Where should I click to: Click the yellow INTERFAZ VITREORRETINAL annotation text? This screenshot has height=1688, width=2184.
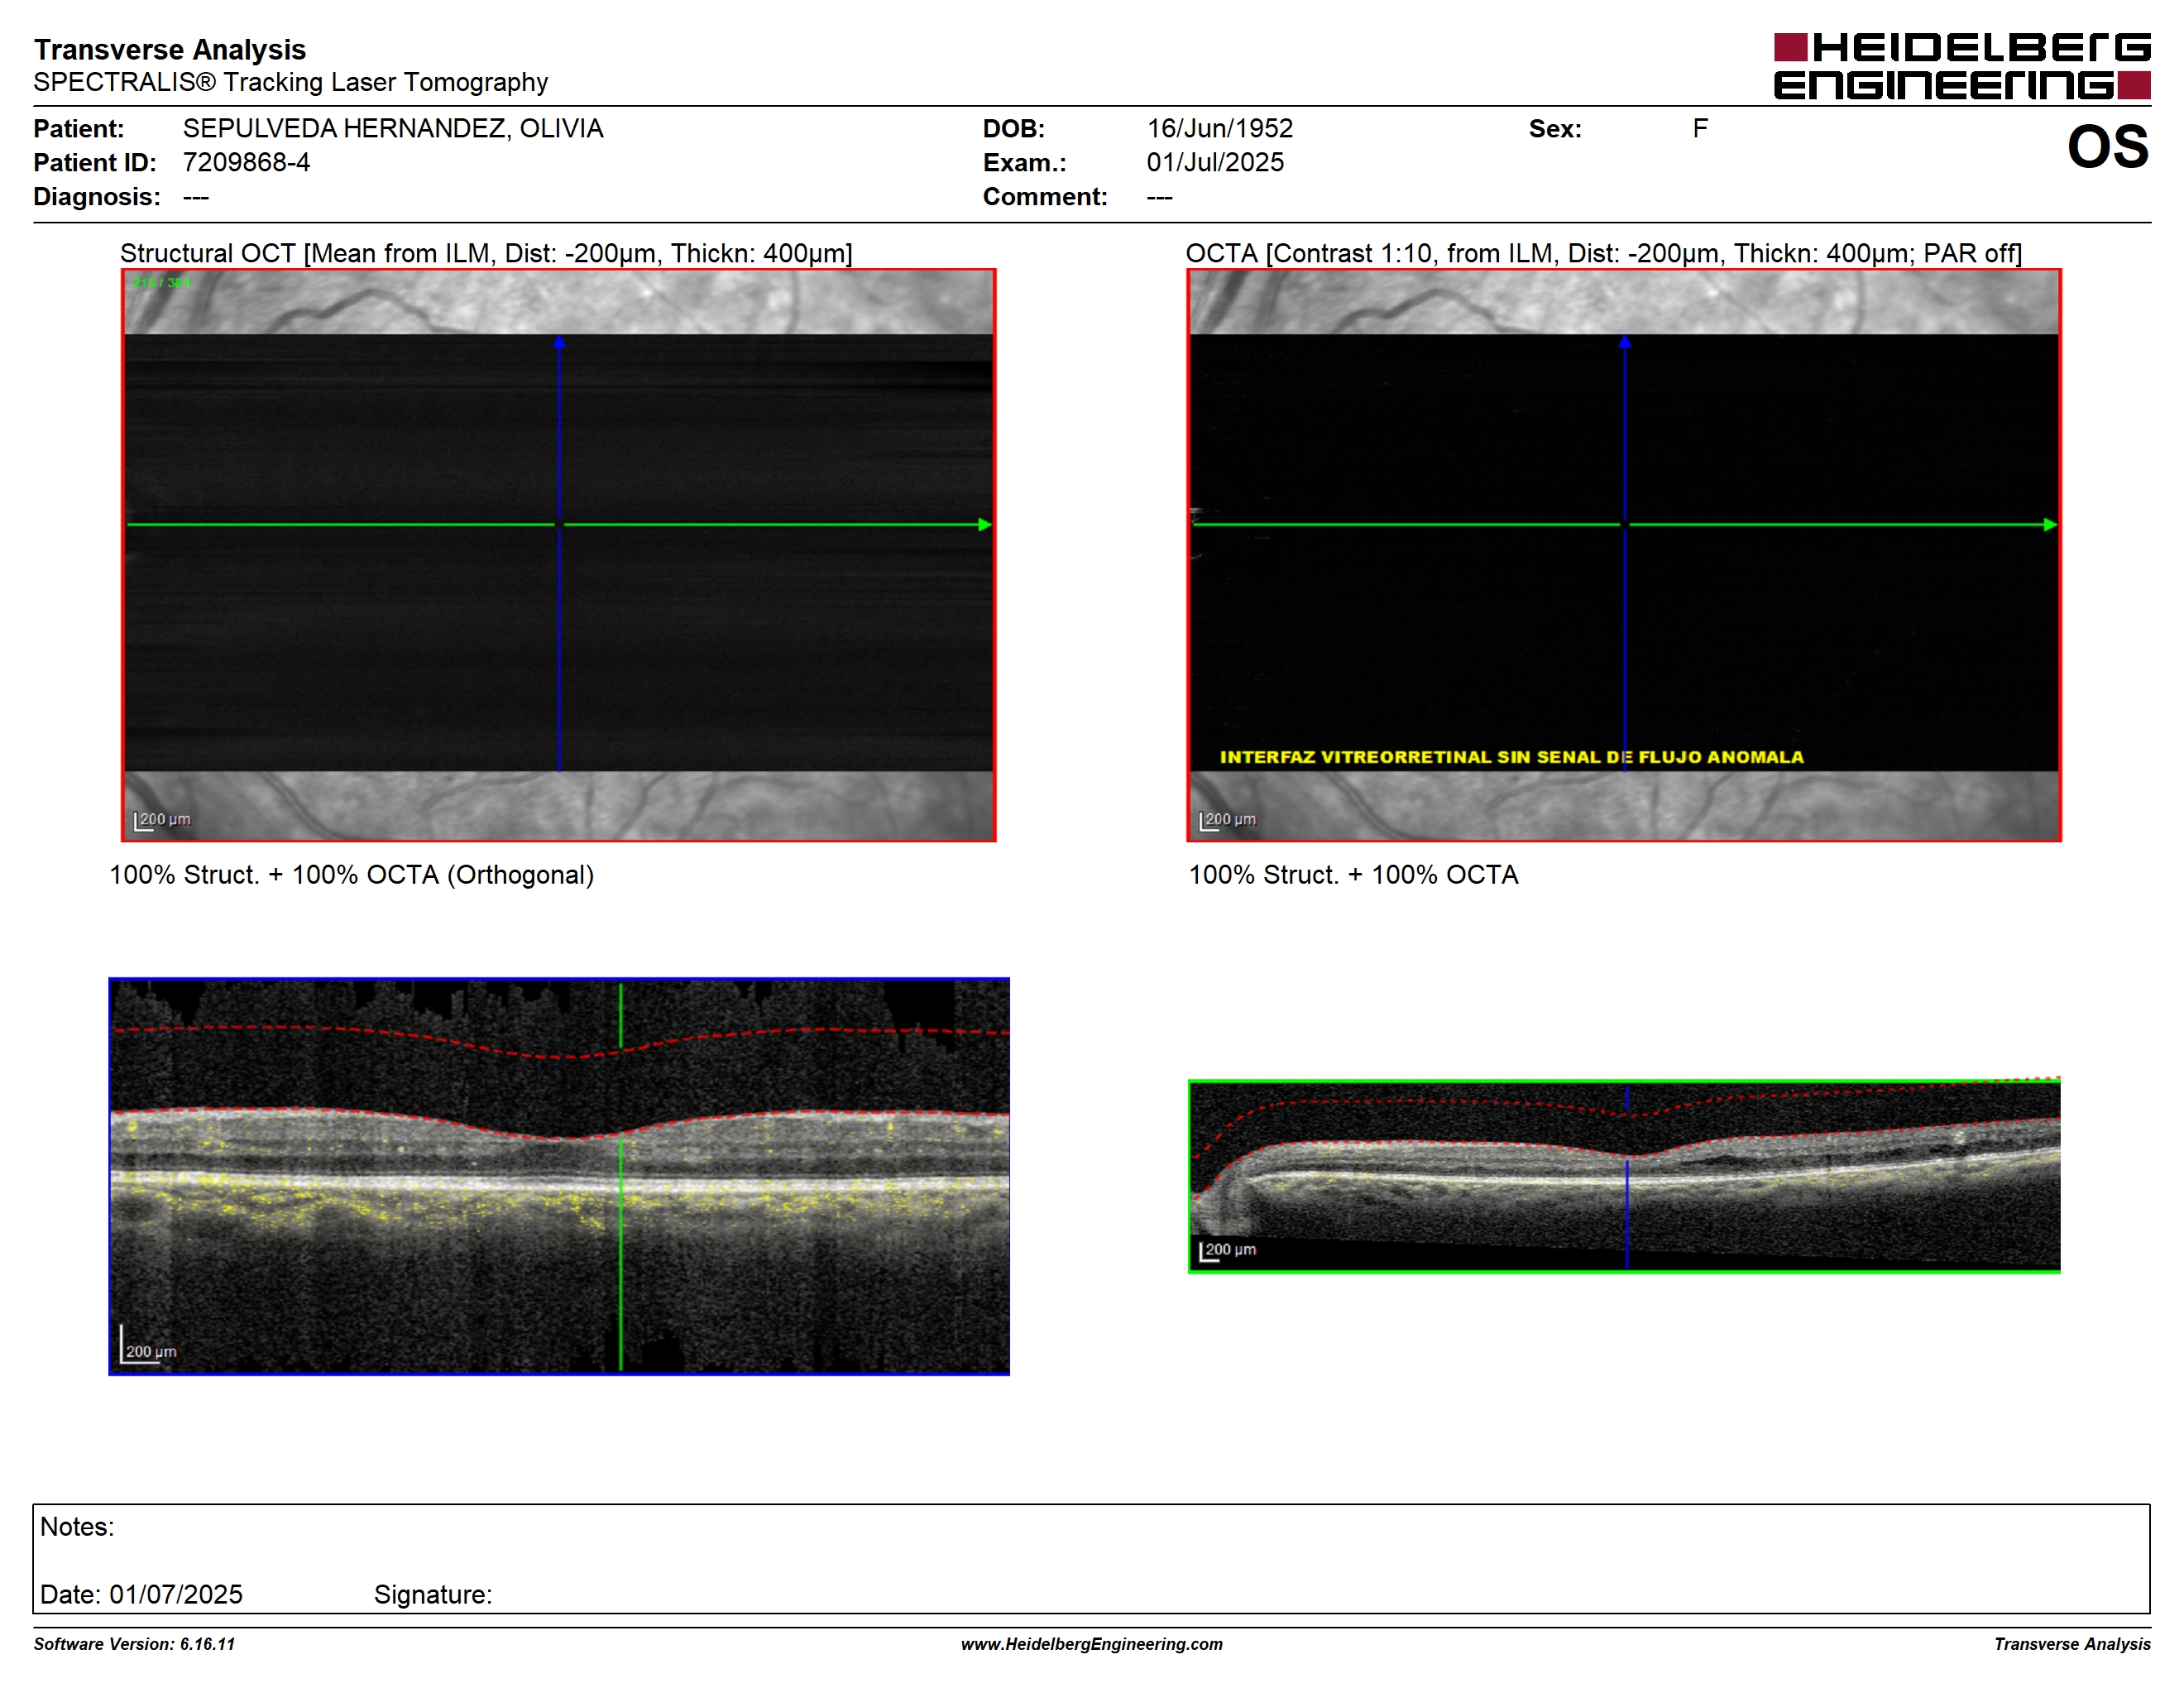[x=1511, y=757]
